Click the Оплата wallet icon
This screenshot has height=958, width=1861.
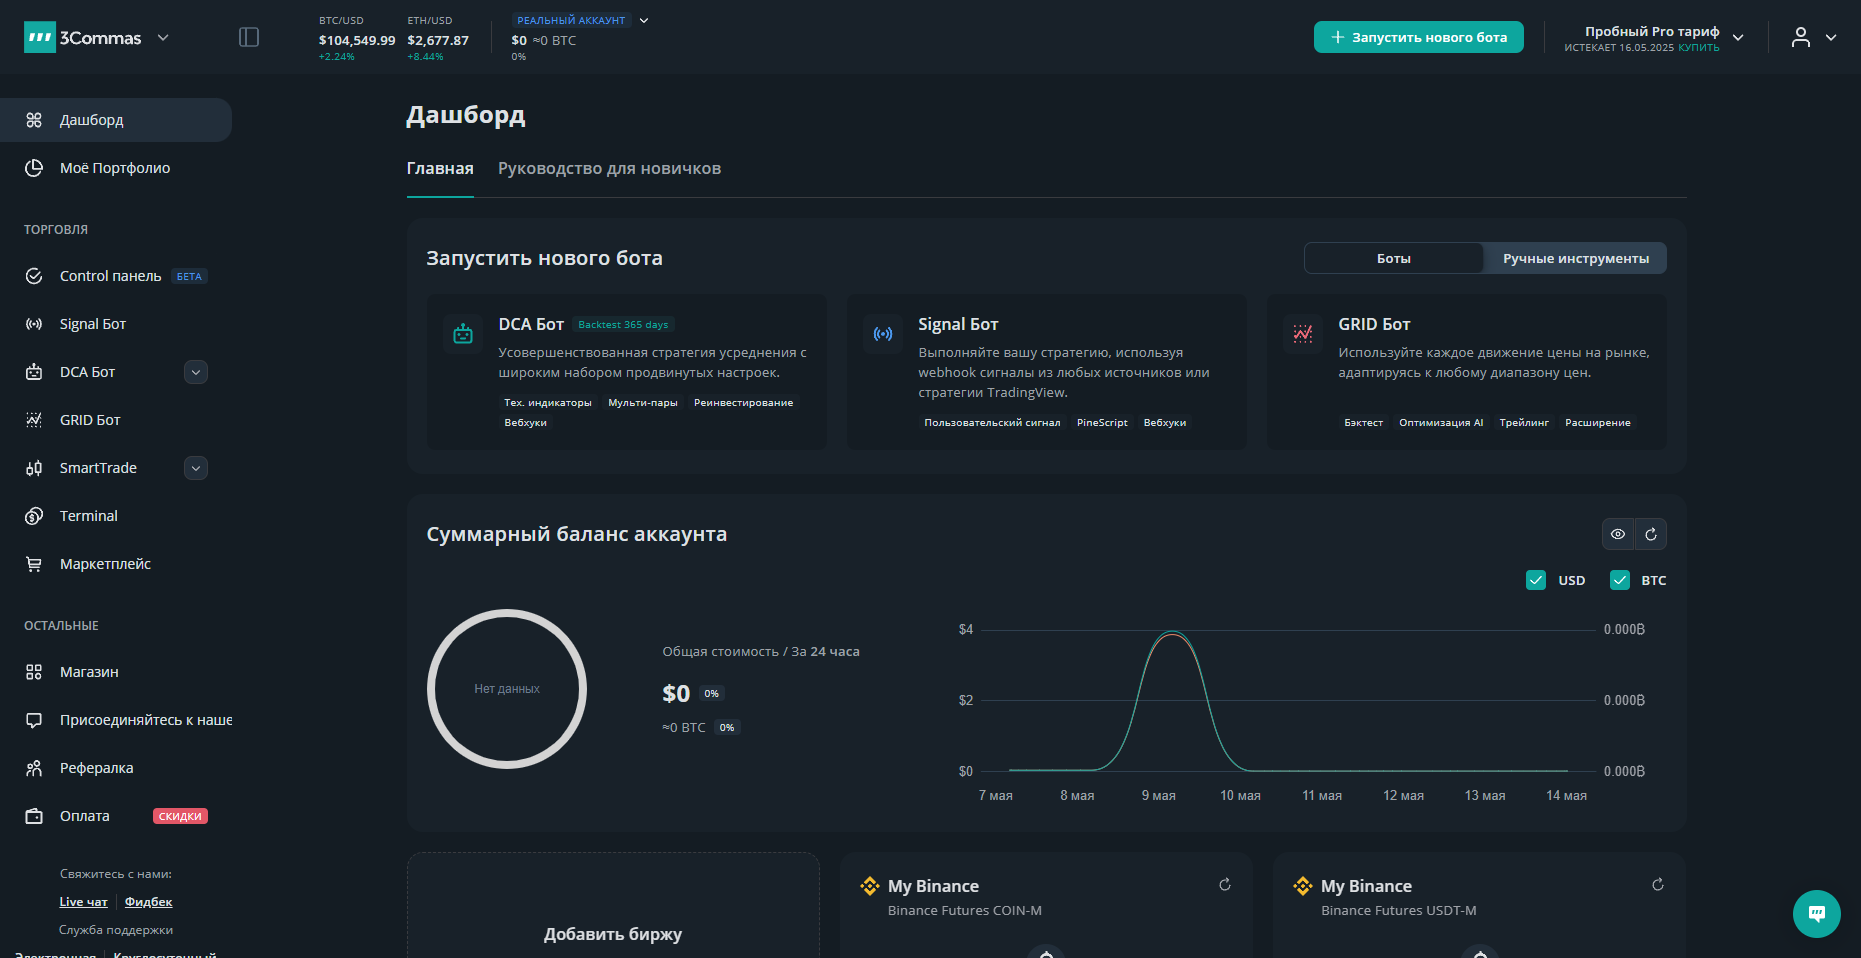point(34,816)
